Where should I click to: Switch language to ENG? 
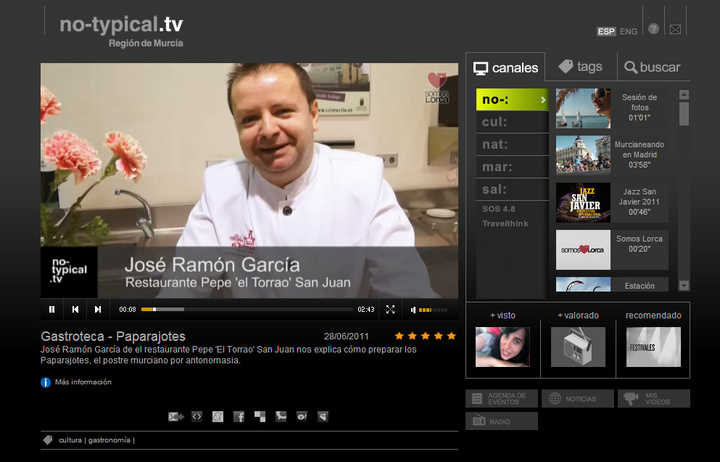(628, 31)
